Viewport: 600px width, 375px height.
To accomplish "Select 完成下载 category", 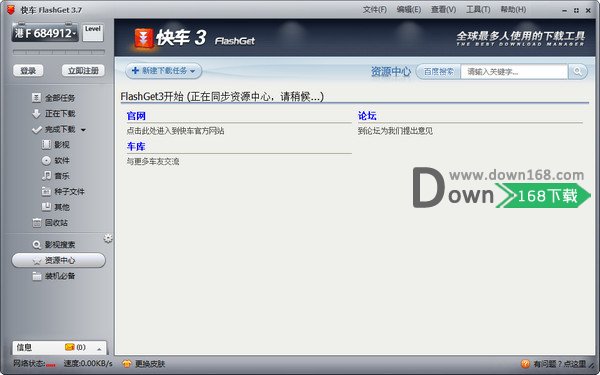I will [60, 129].
